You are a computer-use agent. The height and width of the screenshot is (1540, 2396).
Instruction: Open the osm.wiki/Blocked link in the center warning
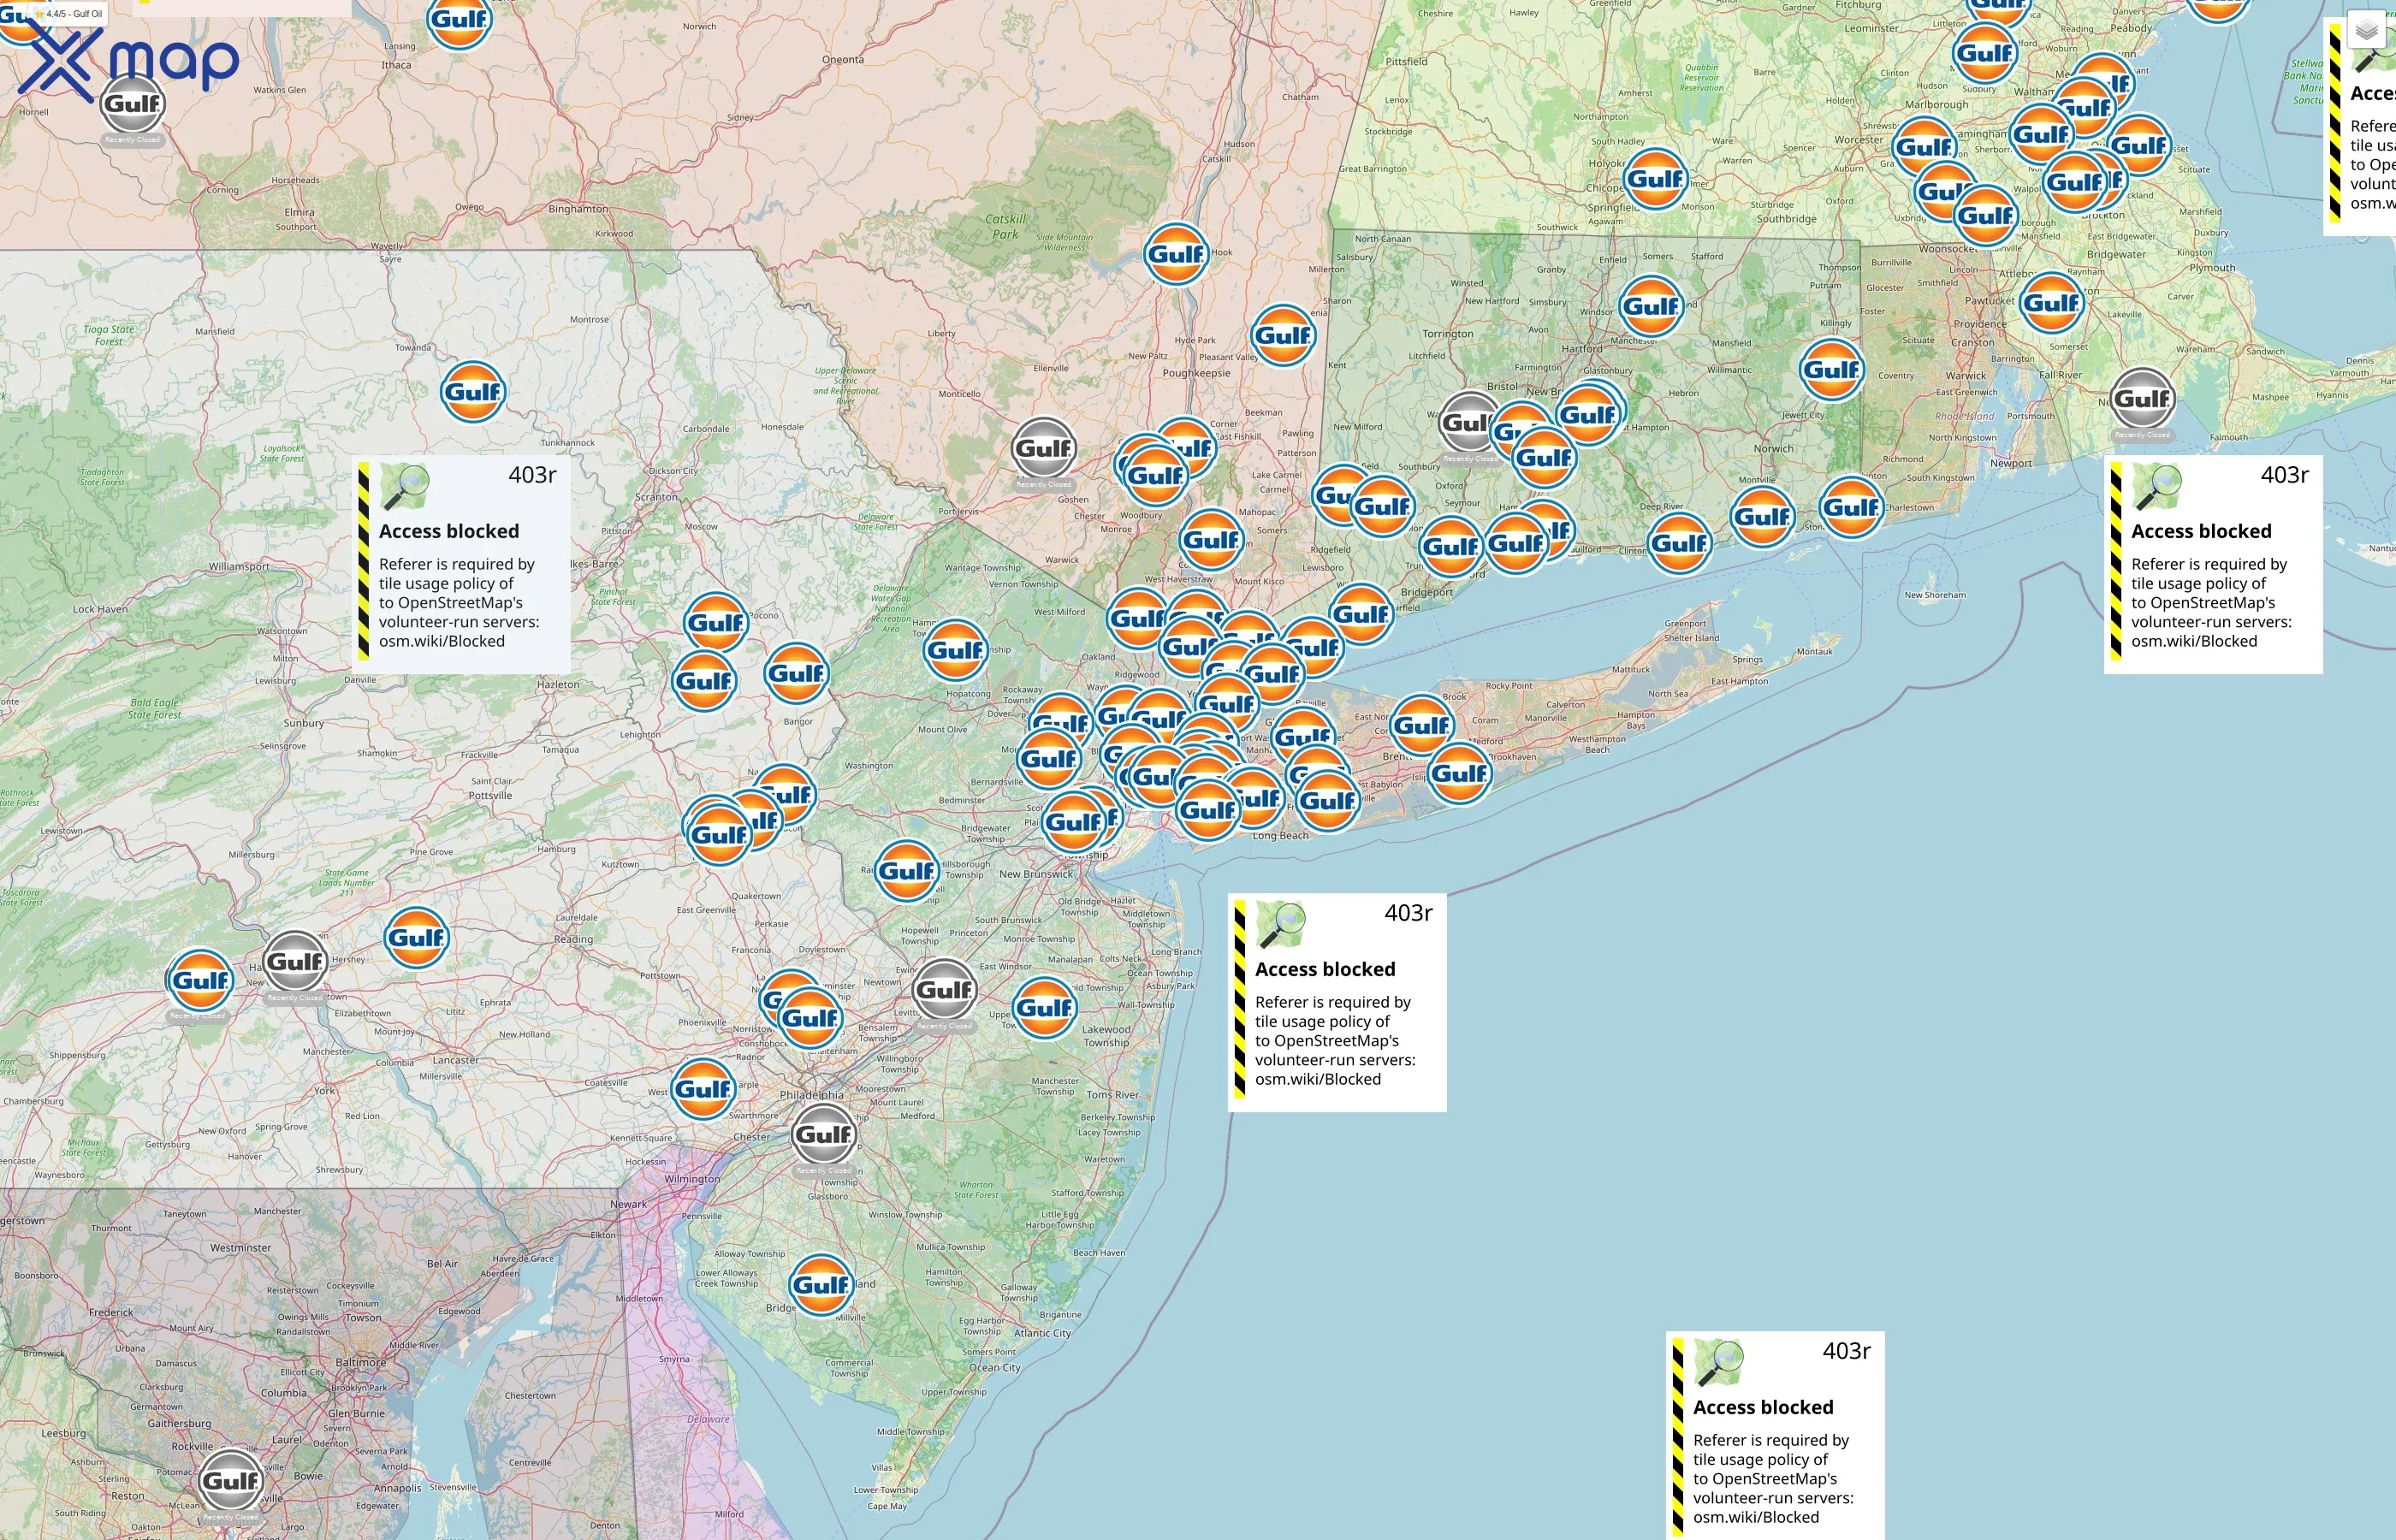pos(1318,1079)
